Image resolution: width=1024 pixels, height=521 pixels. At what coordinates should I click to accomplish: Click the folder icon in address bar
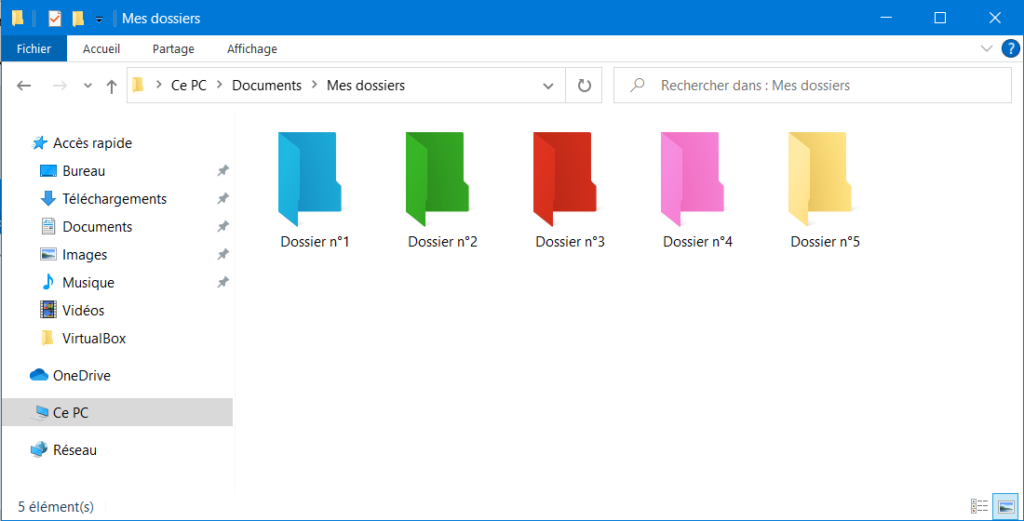pyautogui.click(x=138, y=85)
